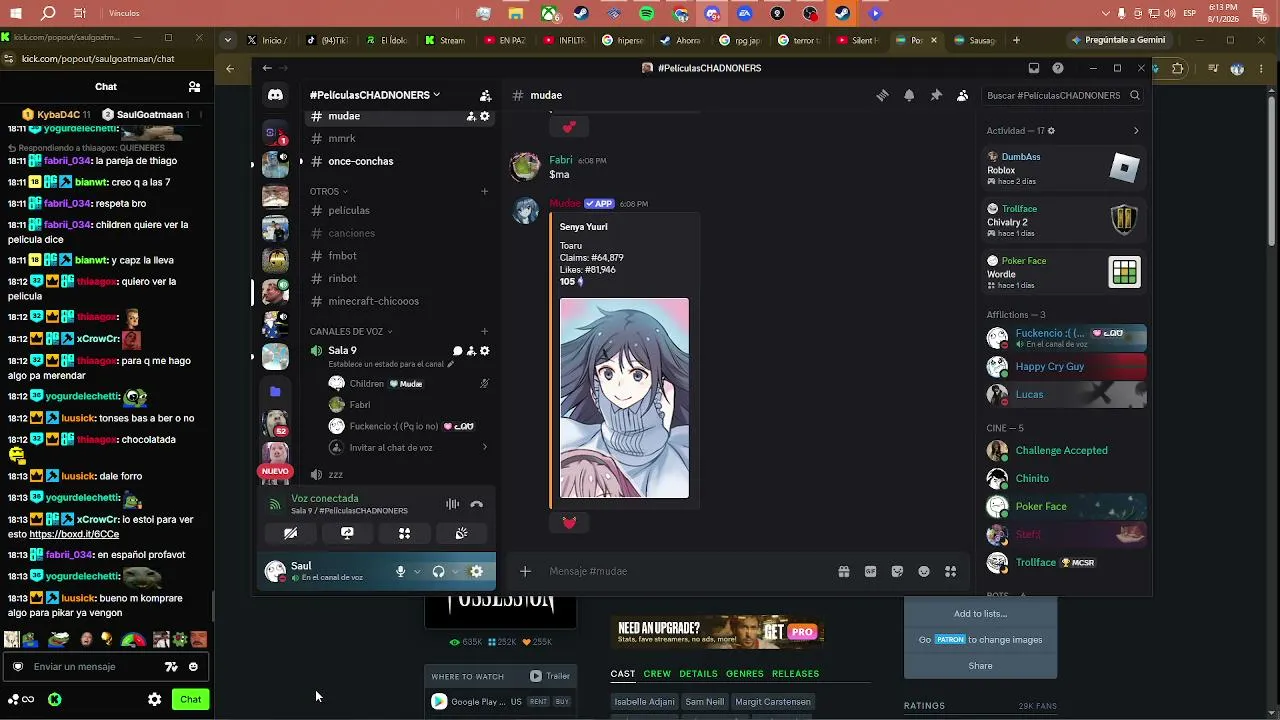1280x720 pixels.
Task: Expand Invitar al chat de voz arrow
Action: point(485,447)
